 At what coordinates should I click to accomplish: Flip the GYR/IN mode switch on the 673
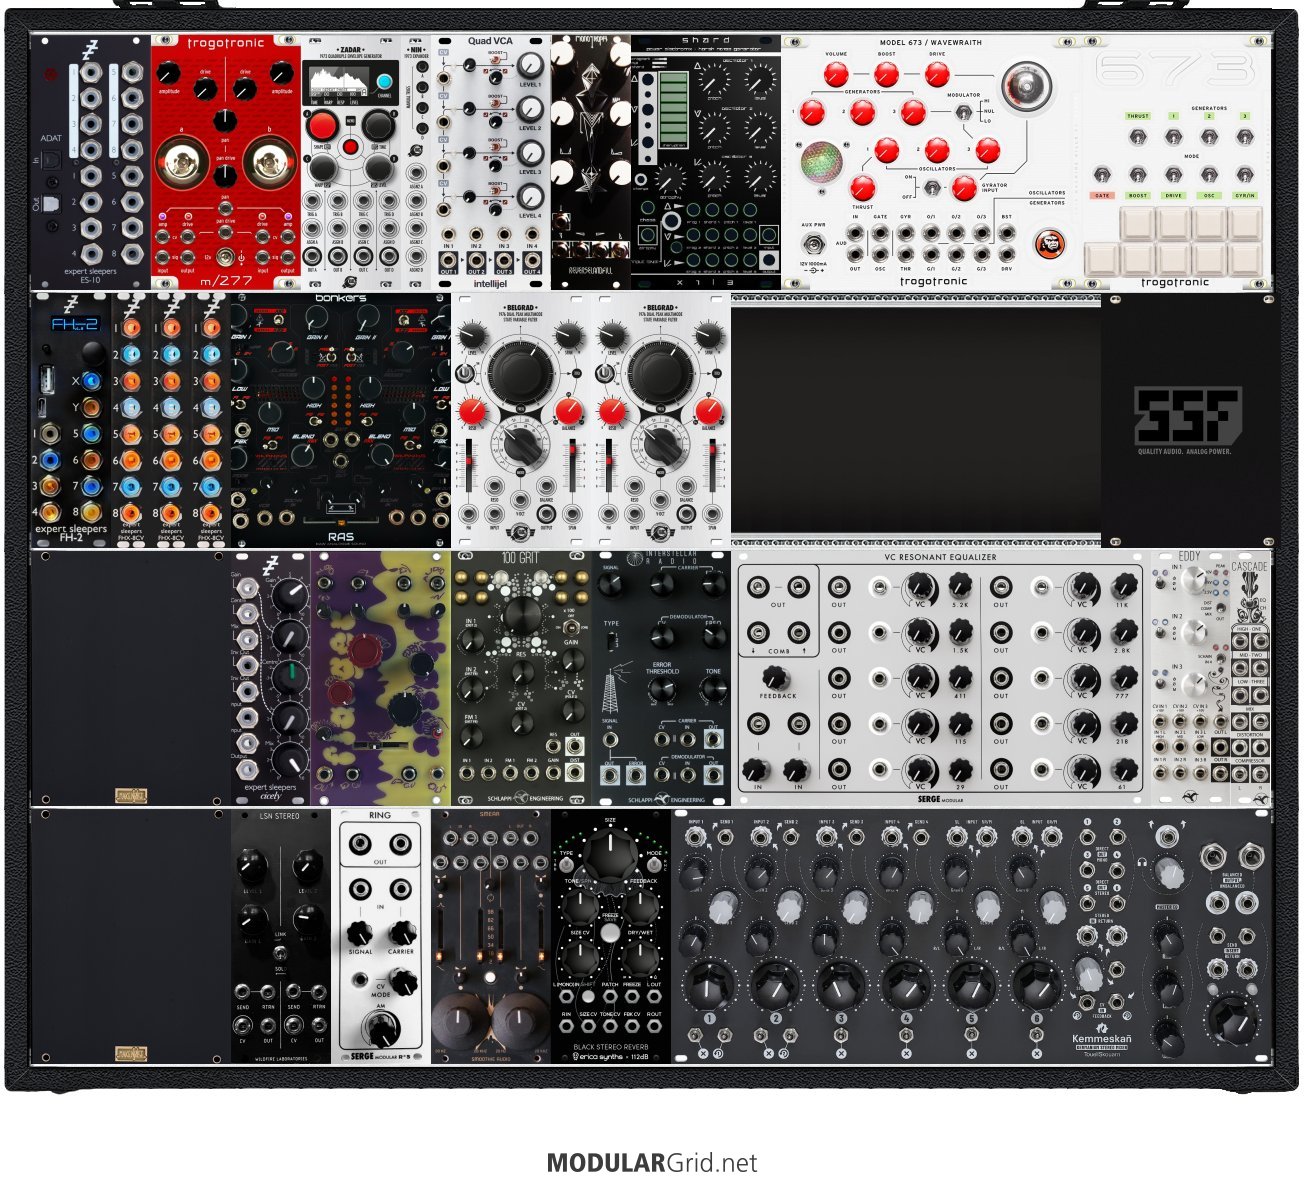(1245, 175)
